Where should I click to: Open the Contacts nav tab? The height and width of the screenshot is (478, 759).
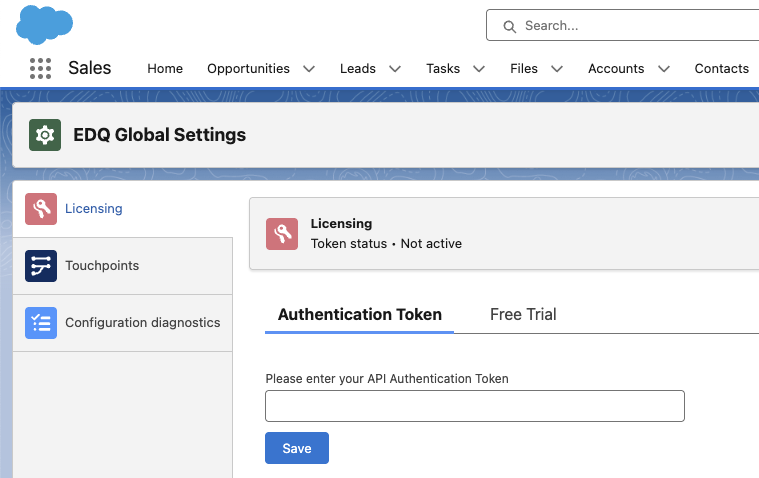pos(722,69)
